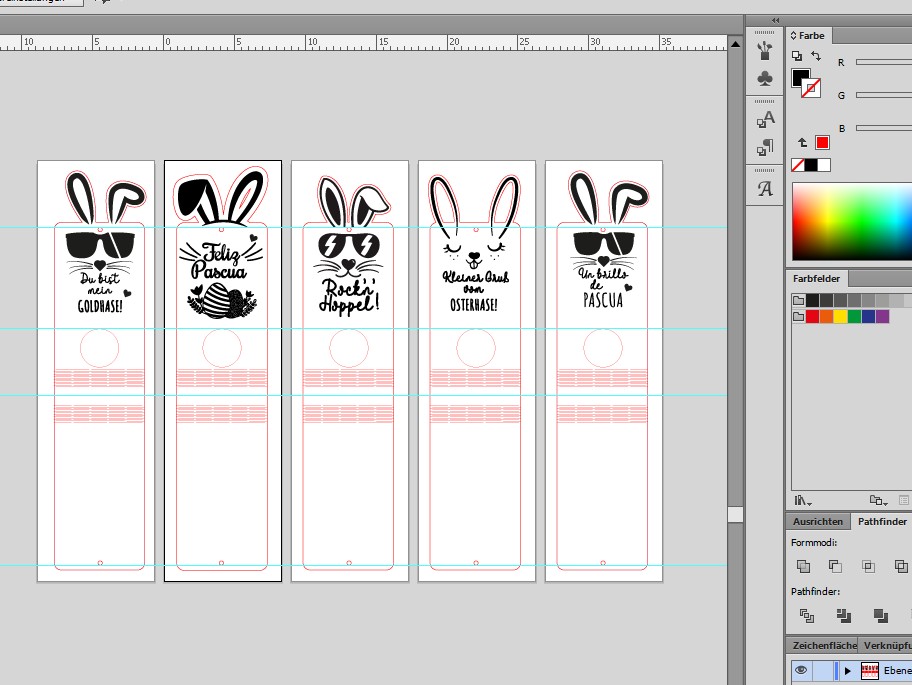Click the Minus Front shape mode icon
Image resolution: width=912 pixels, height=685 pixels.
tap(836, 566)
